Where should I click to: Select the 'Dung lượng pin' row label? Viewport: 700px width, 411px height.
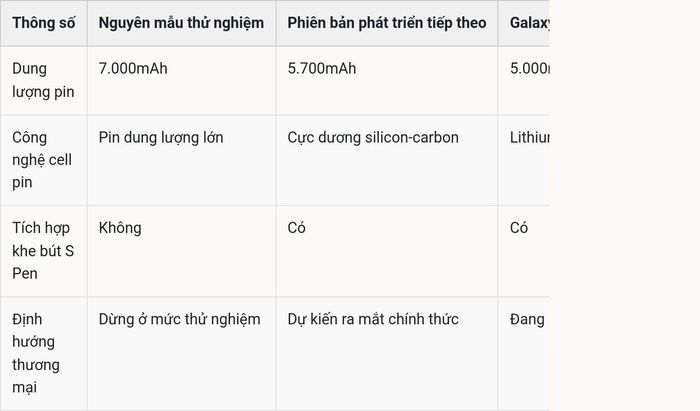point(43,80)
